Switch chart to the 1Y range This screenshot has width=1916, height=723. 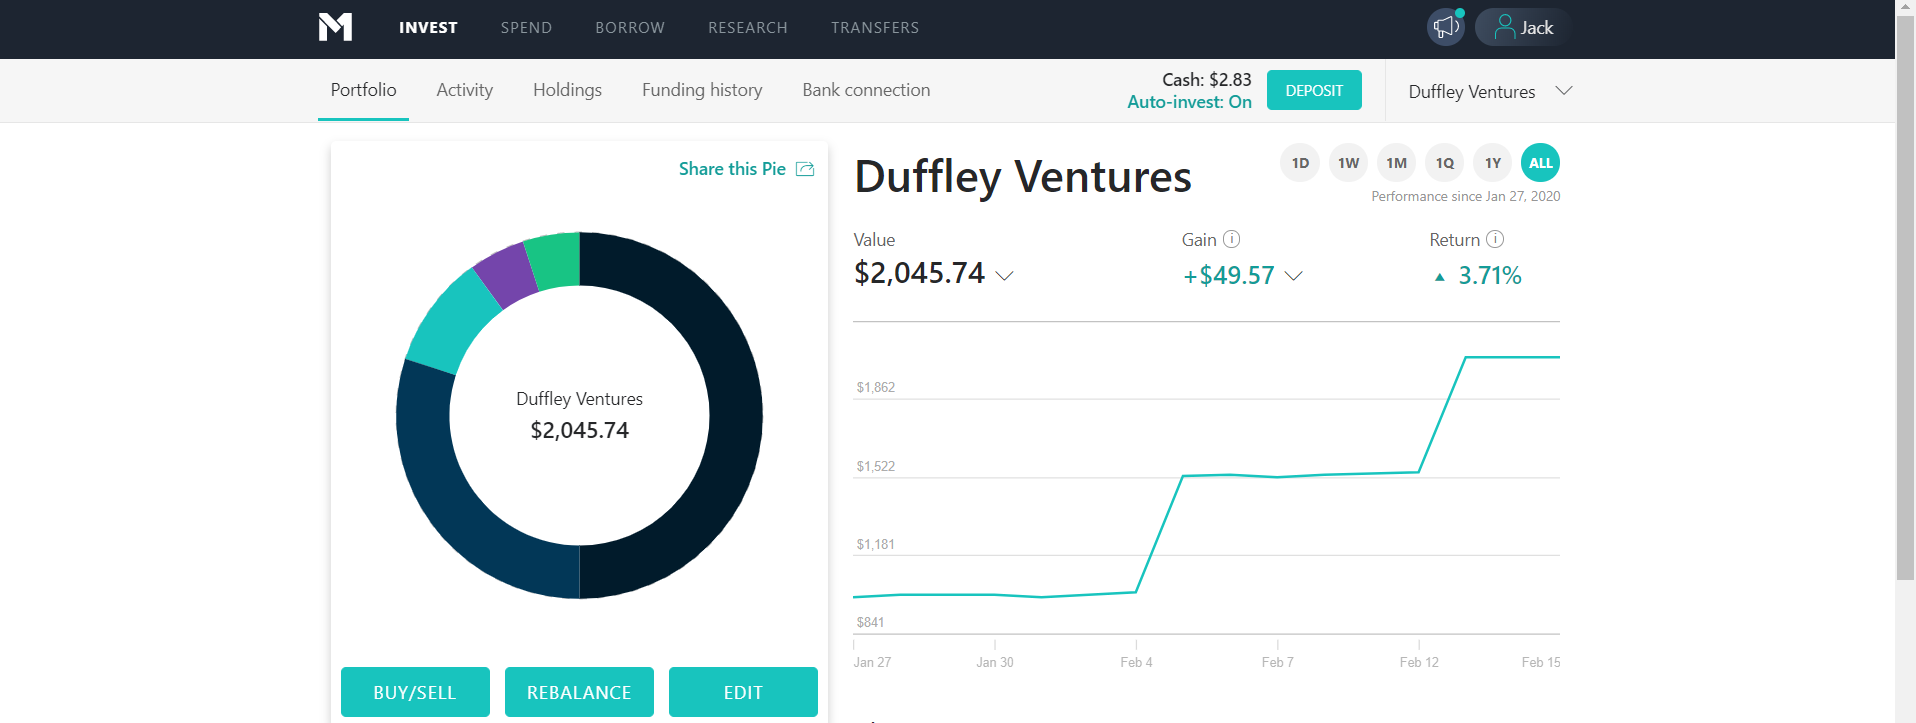point(1493,163)
